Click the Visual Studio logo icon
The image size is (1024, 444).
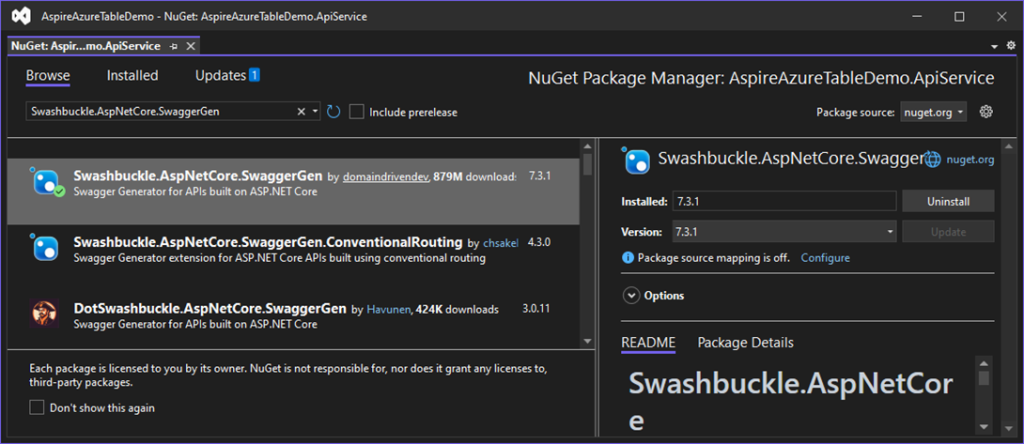[x=20, y=16]
